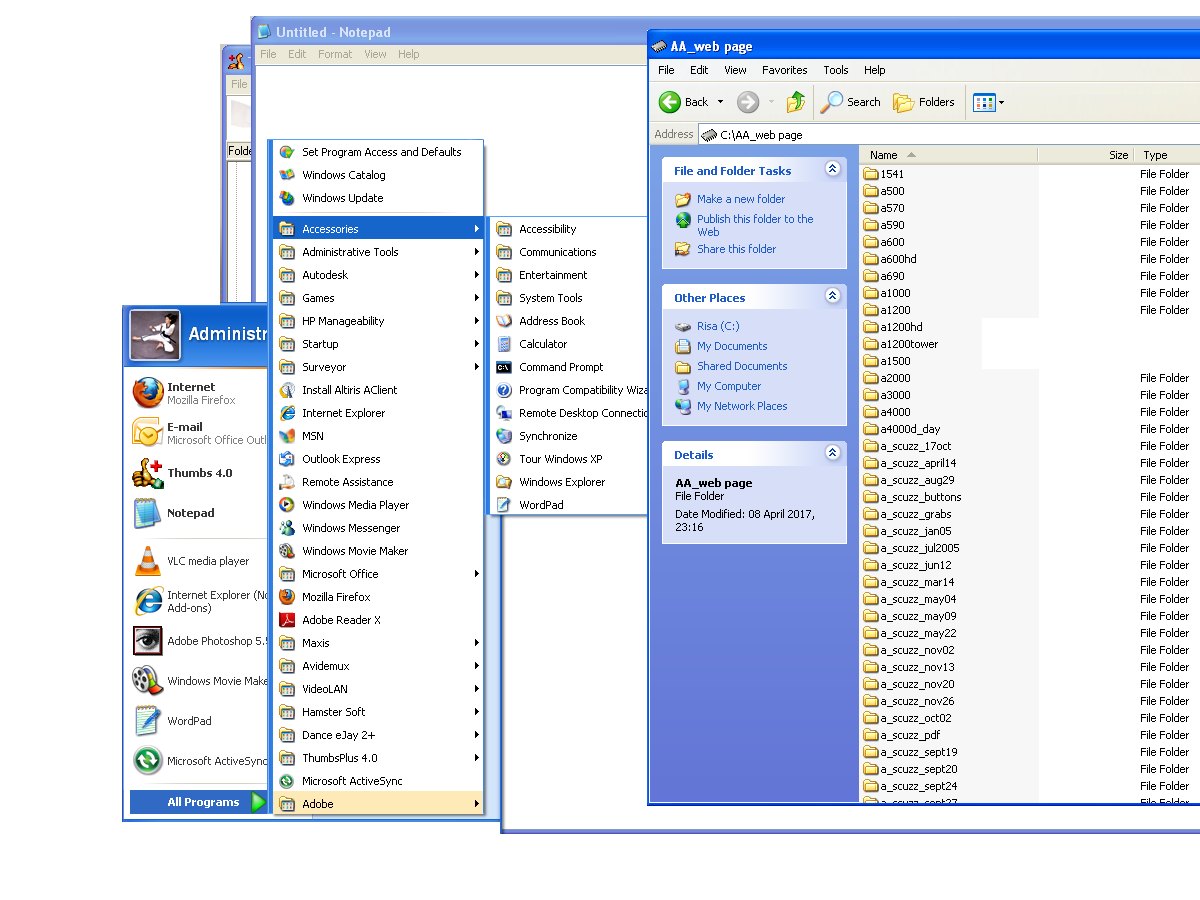The width and height of the screenshot is (1200, 900).
Task: Collapse the Other Places panel
Action: (x=832, y=297)
